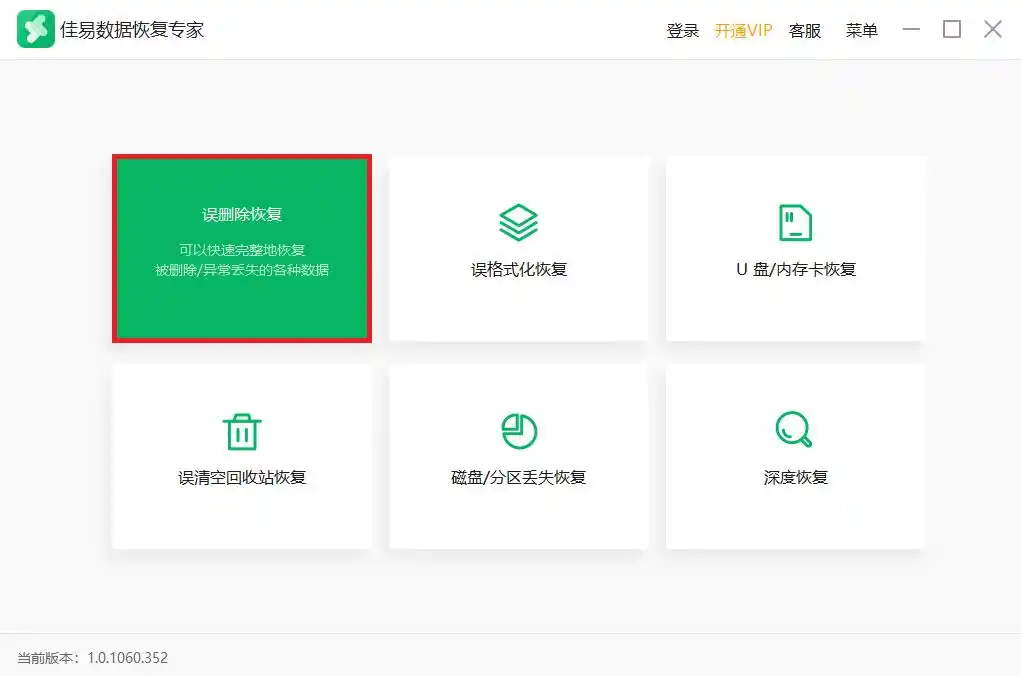This screenshot has width=1021, height=676.
Task: Click the 登录 login link
Action: 683,31
